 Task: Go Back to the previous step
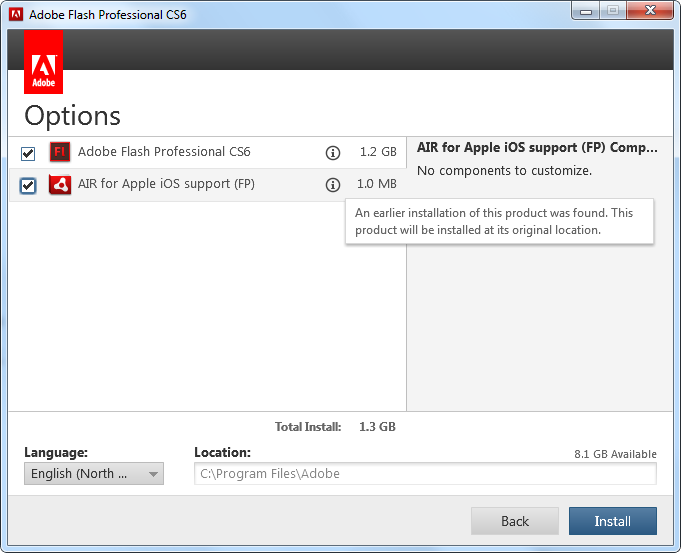click(515, 521)
